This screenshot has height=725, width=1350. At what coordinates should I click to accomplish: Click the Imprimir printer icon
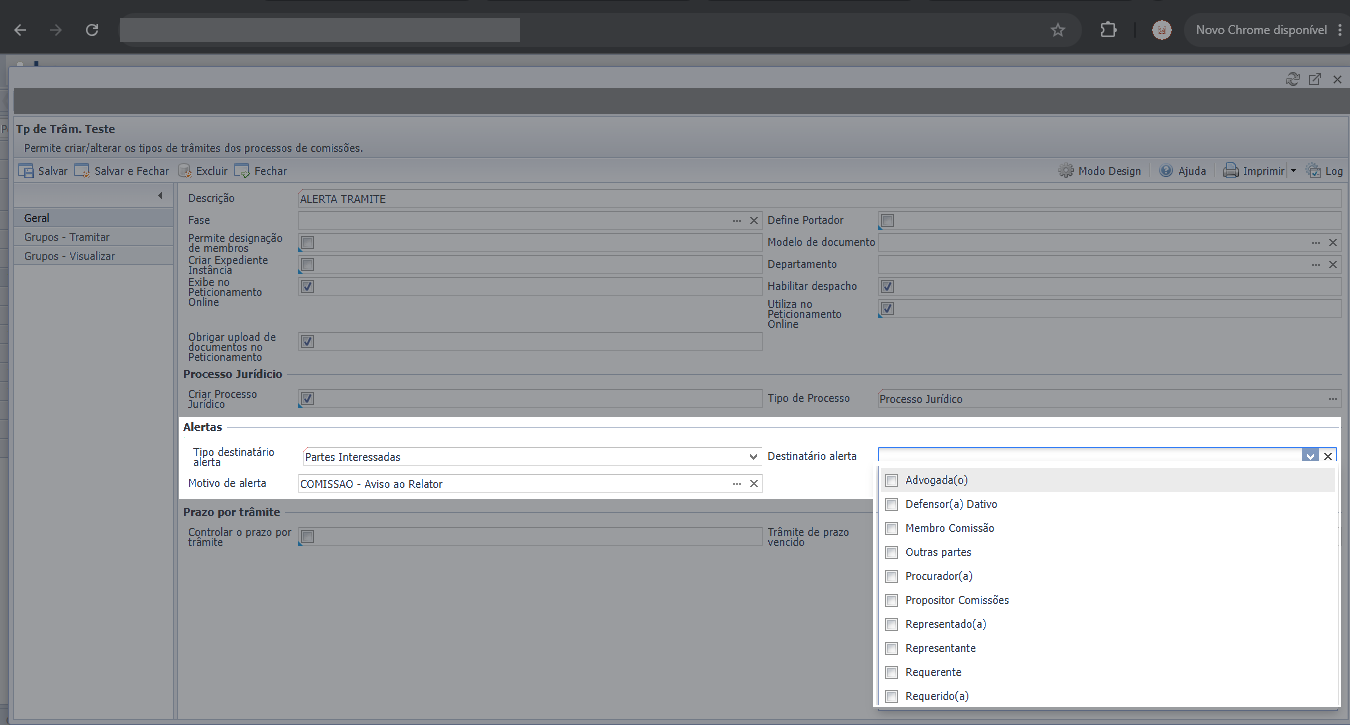[1231, 171]
